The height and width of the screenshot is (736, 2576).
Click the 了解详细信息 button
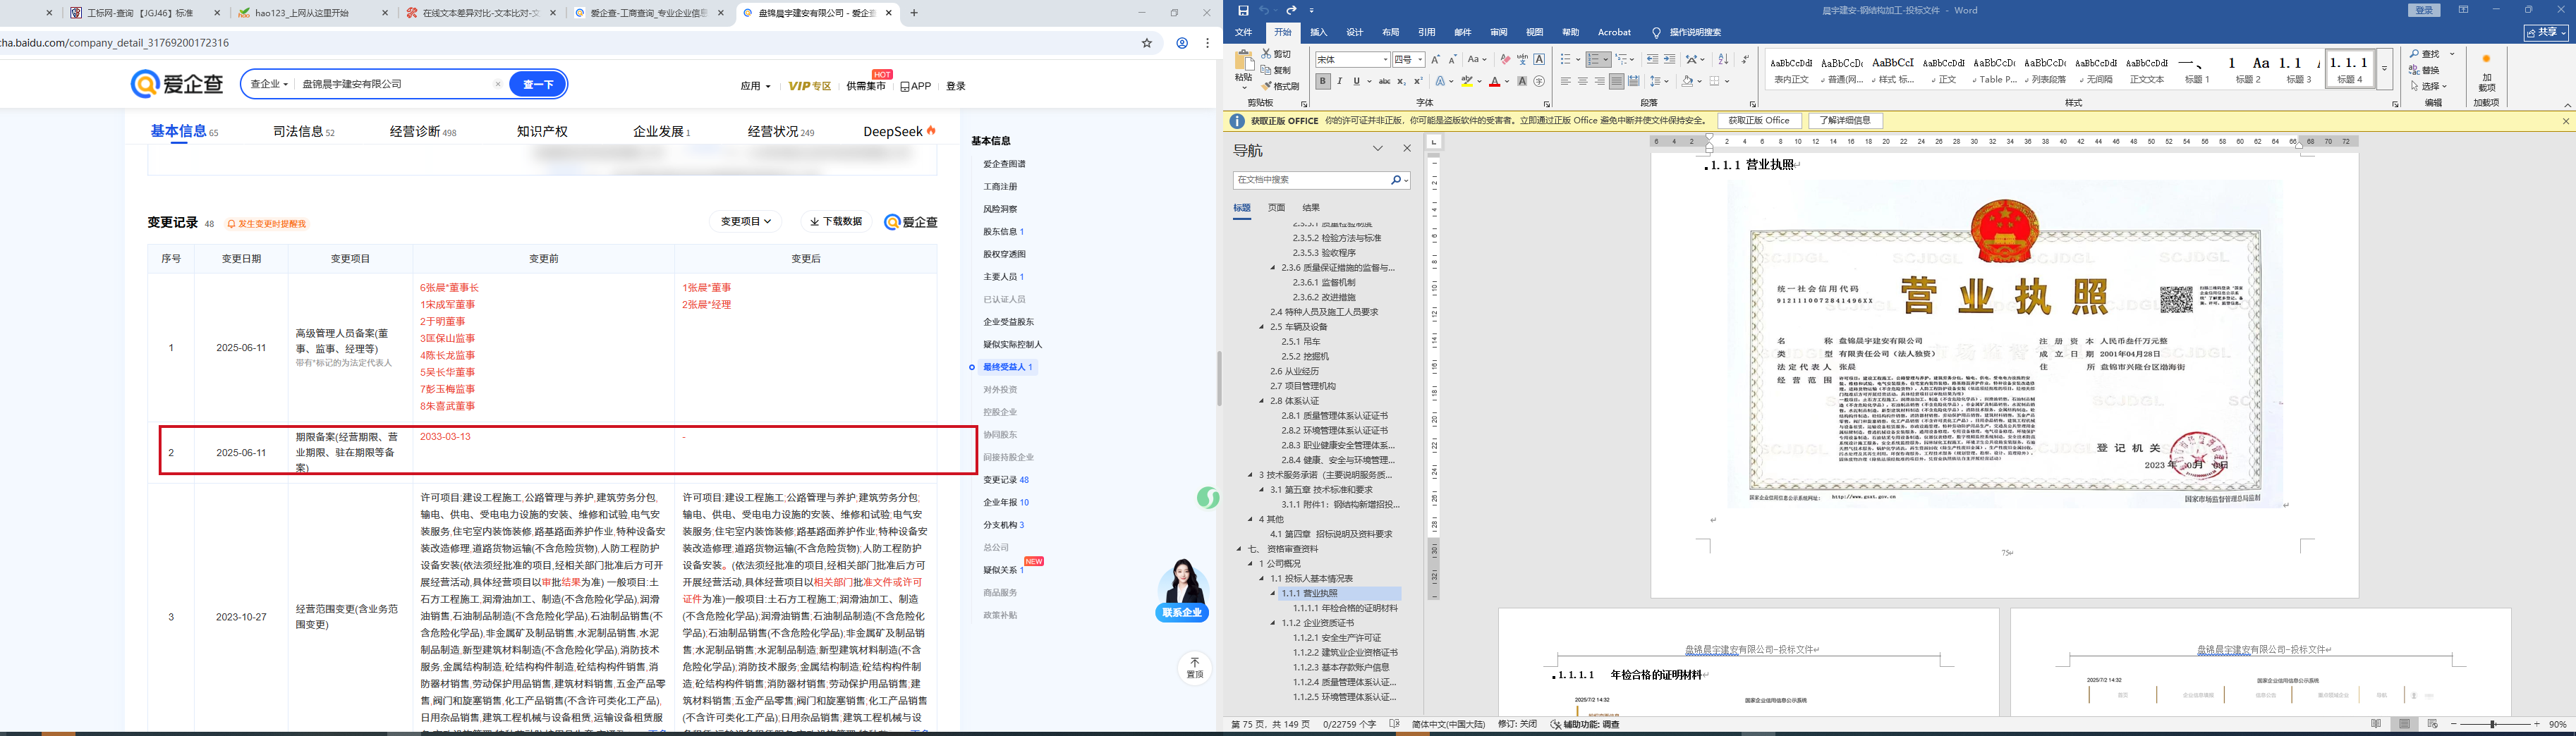pos(1846,121)
